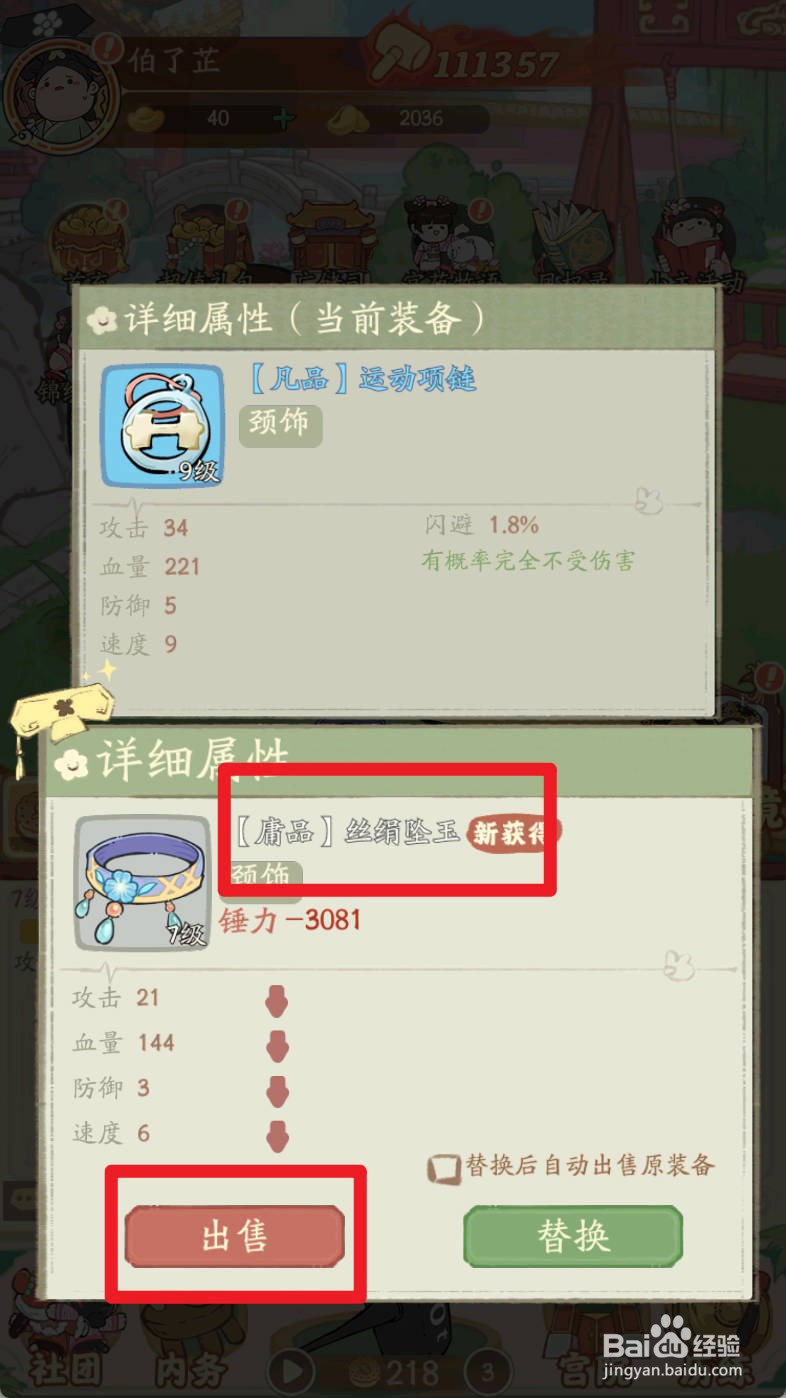This screenshot has height=1398, width=786.
Task: Sell the item with 出售 button
Action: tap(235, 1236)
